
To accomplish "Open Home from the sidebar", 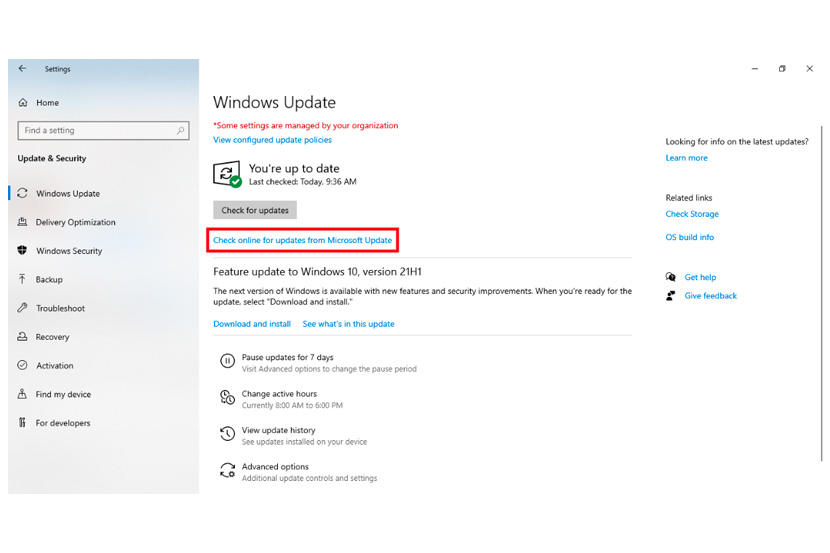I will (x=47, y=103).
